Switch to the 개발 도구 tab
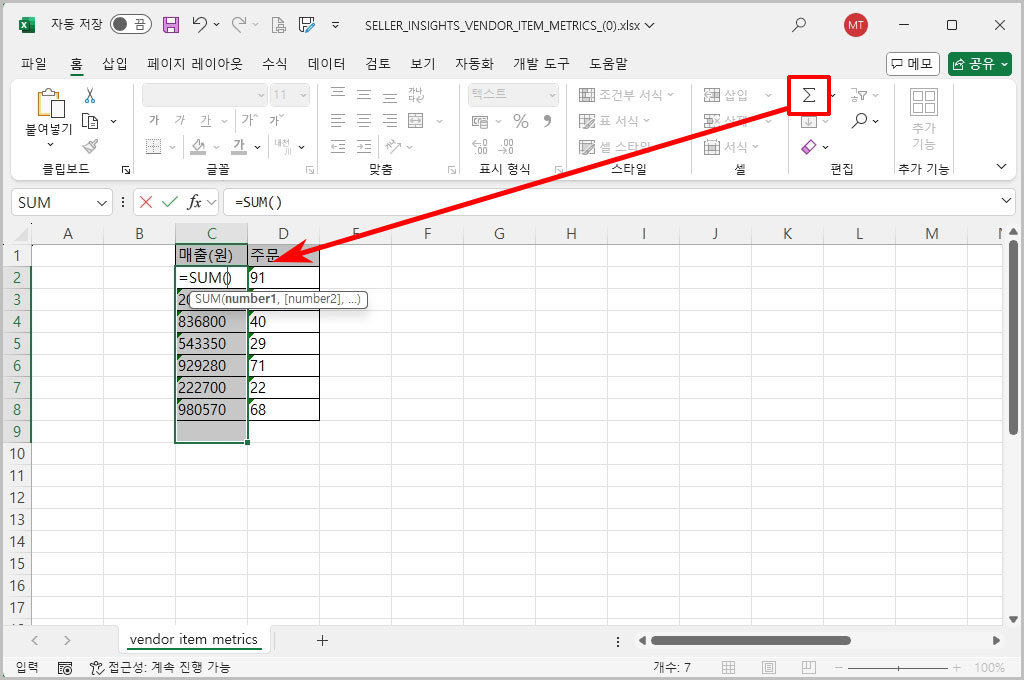 tap(541, 63)
